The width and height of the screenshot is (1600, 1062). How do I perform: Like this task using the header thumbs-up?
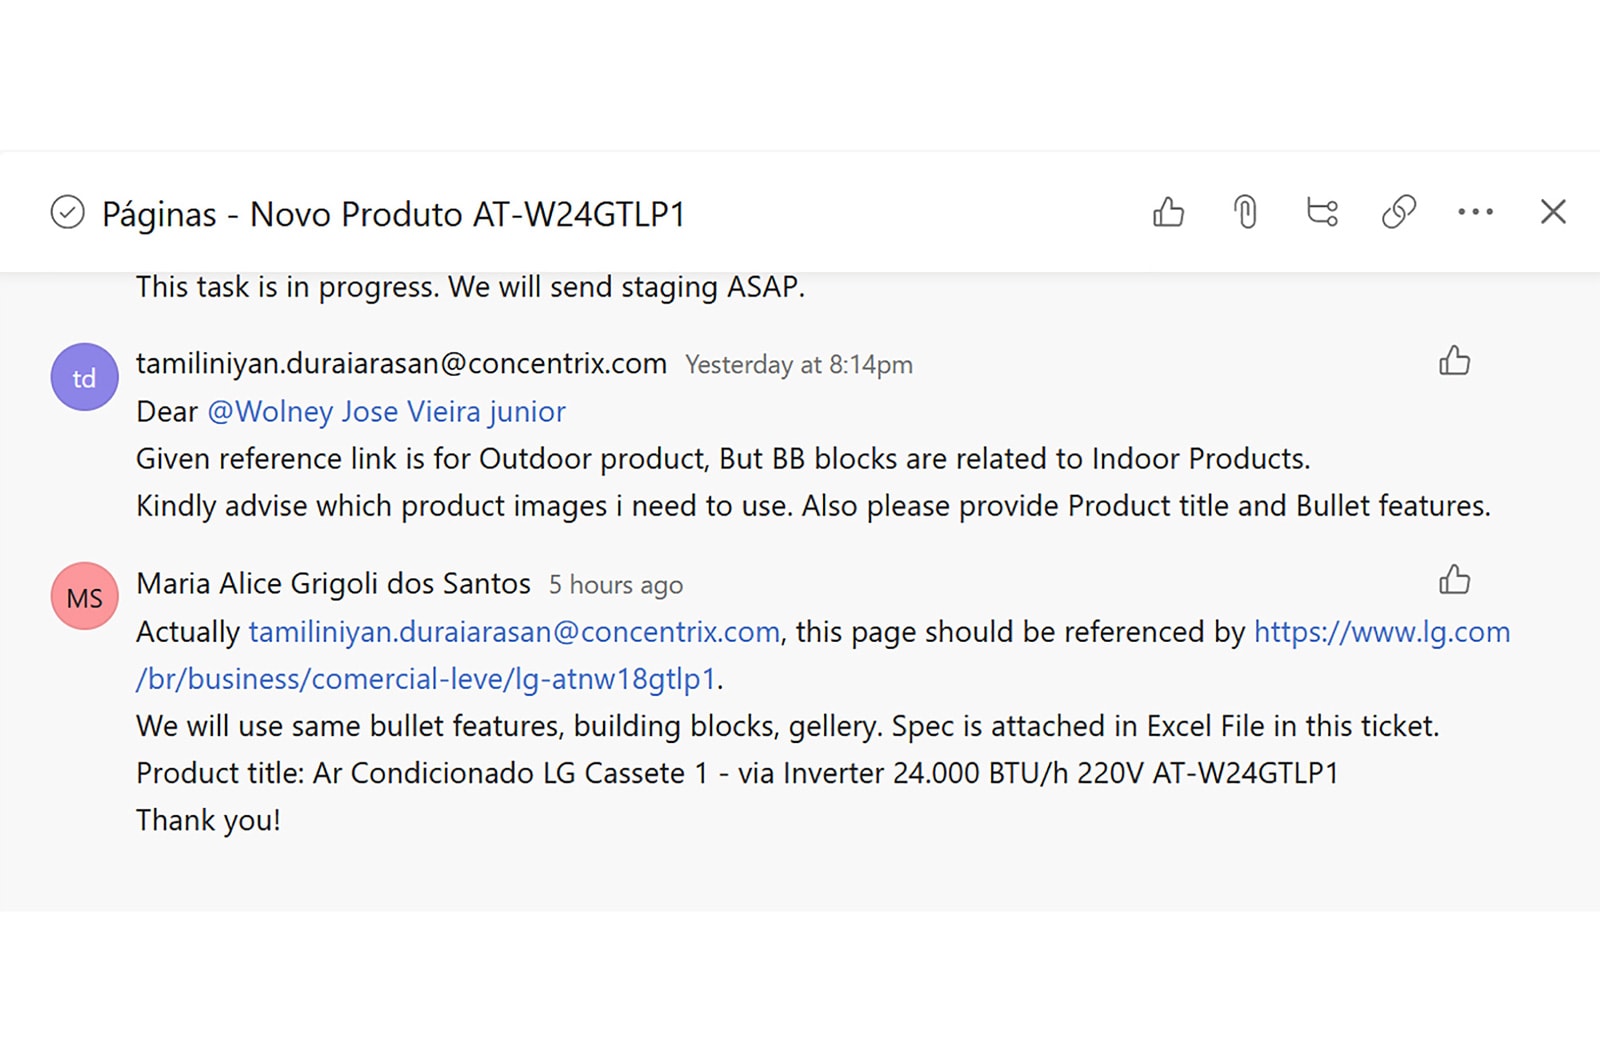point(1168,212)
